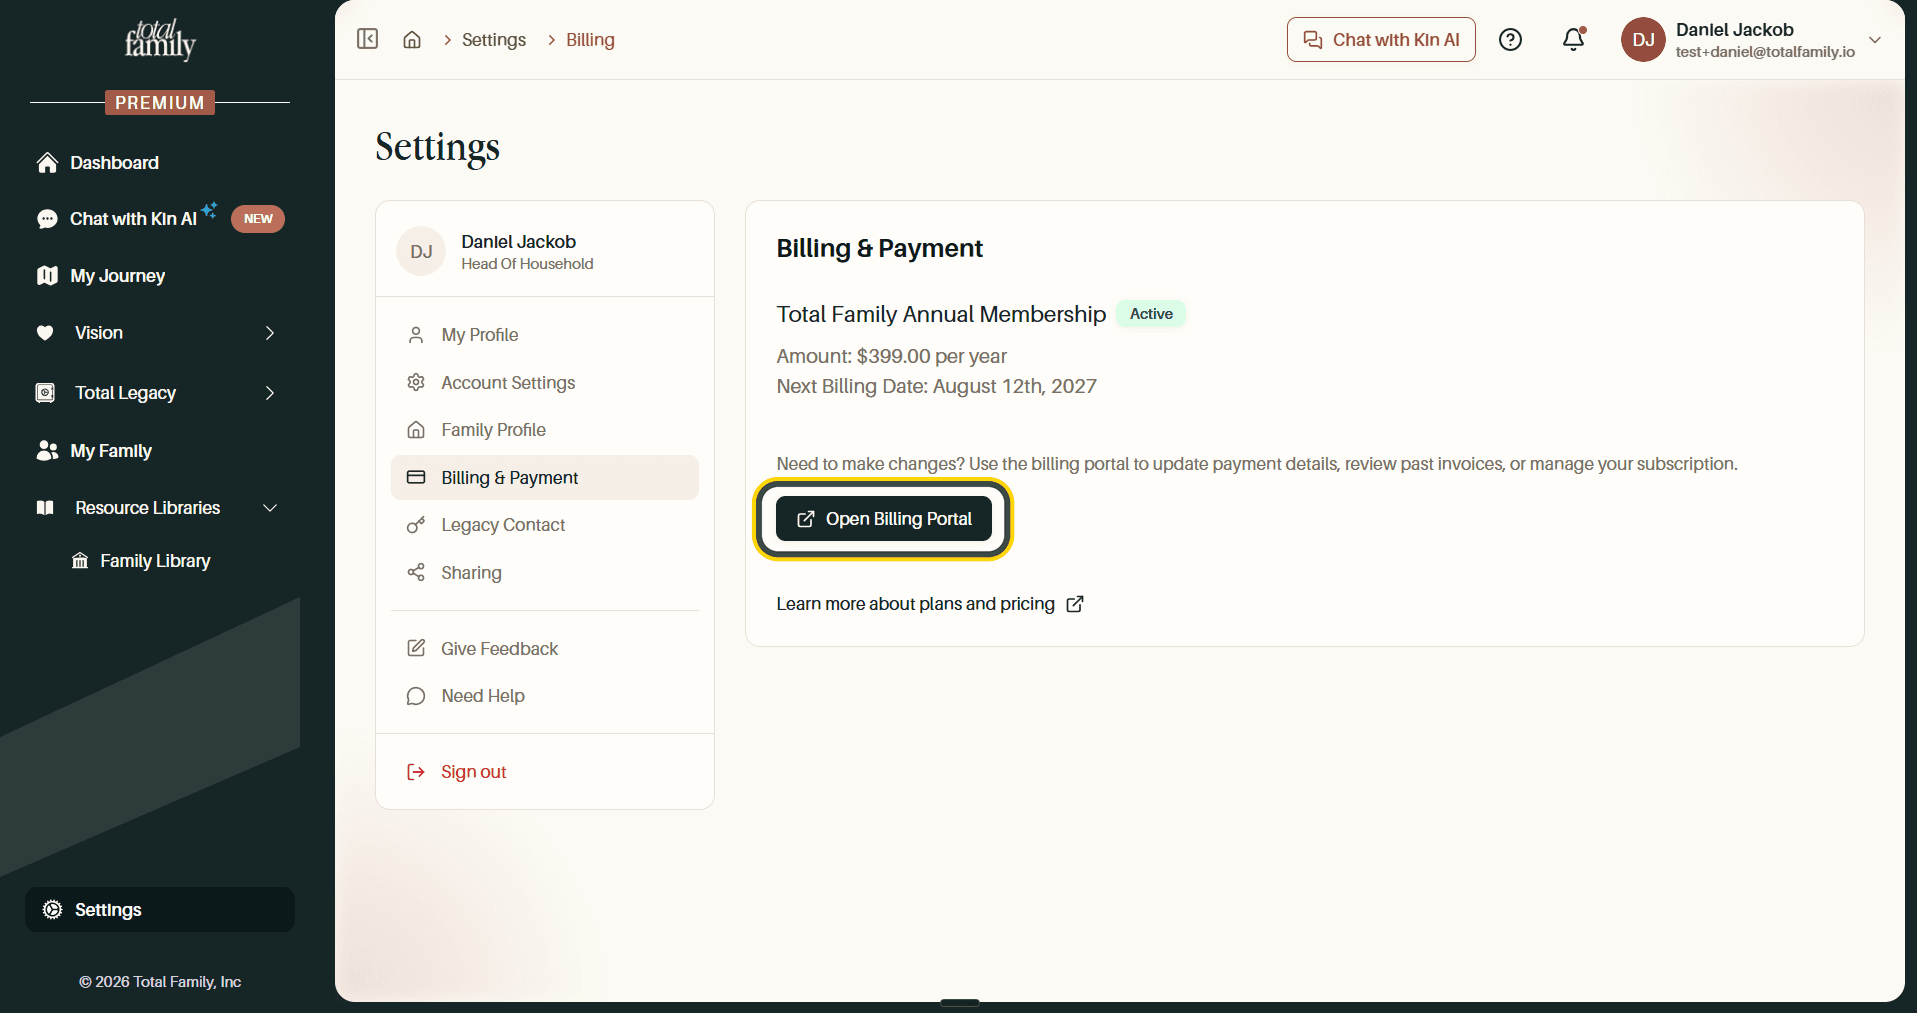1917x1013 pixels.
Task: Click the email test+daniel@totalfamily.io
Action: 1765,52
